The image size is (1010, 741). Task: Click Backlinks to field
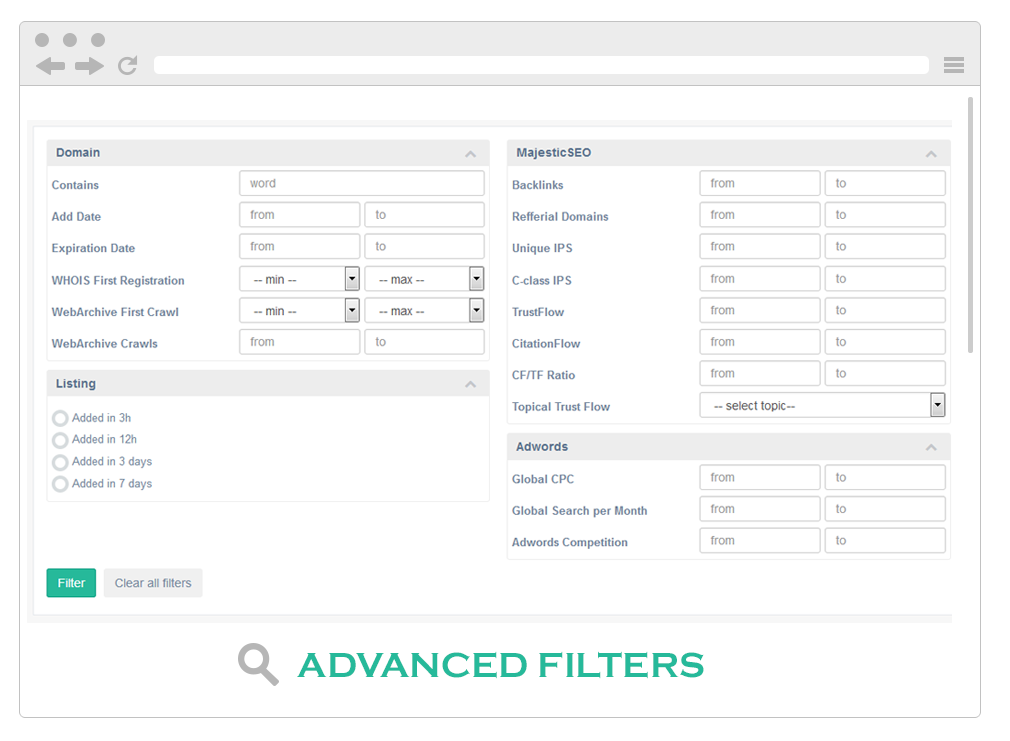click(885, 183)
